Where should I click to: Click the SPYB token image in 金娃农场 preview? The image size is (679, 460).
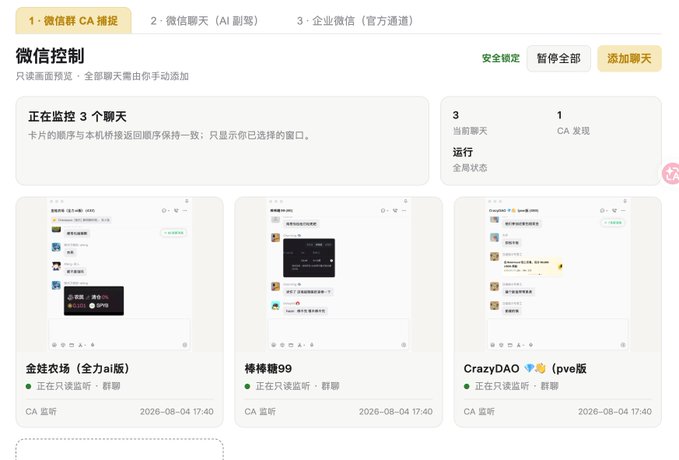[94, 301]
